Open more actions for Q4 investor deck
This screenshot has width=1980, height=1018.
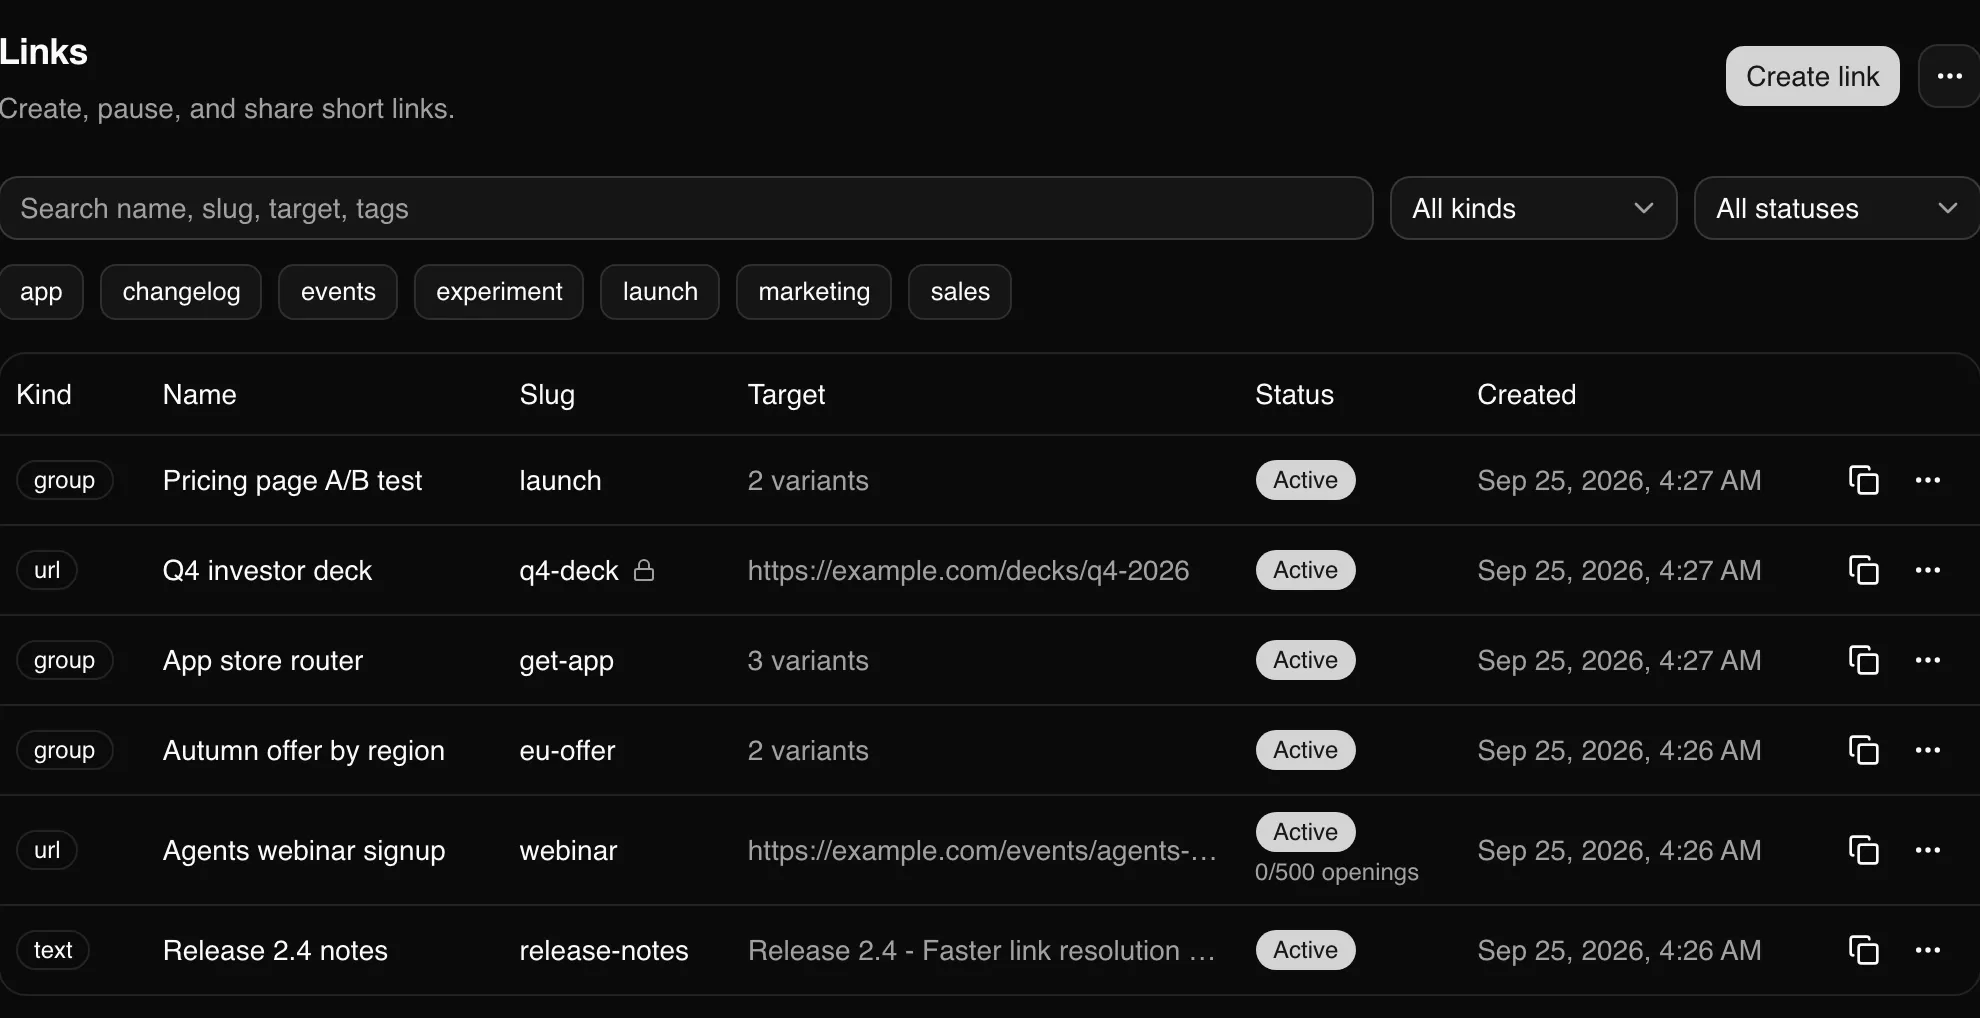point(1928,570)
